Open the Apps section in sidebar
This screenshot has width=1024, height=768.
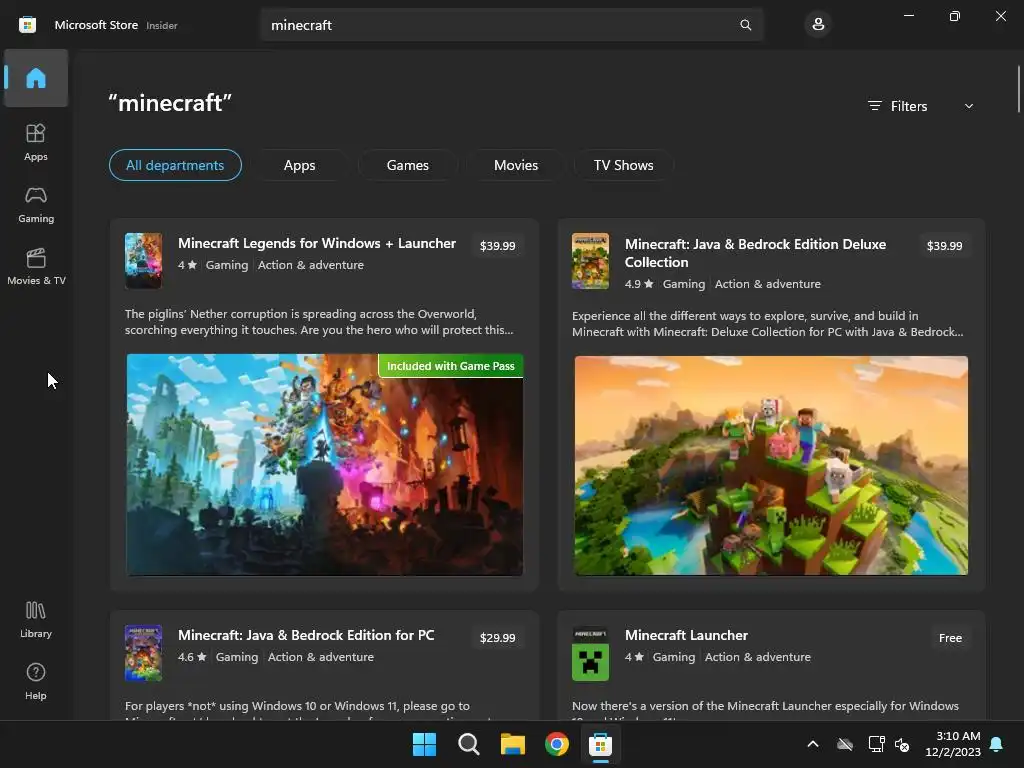(36, 142)
